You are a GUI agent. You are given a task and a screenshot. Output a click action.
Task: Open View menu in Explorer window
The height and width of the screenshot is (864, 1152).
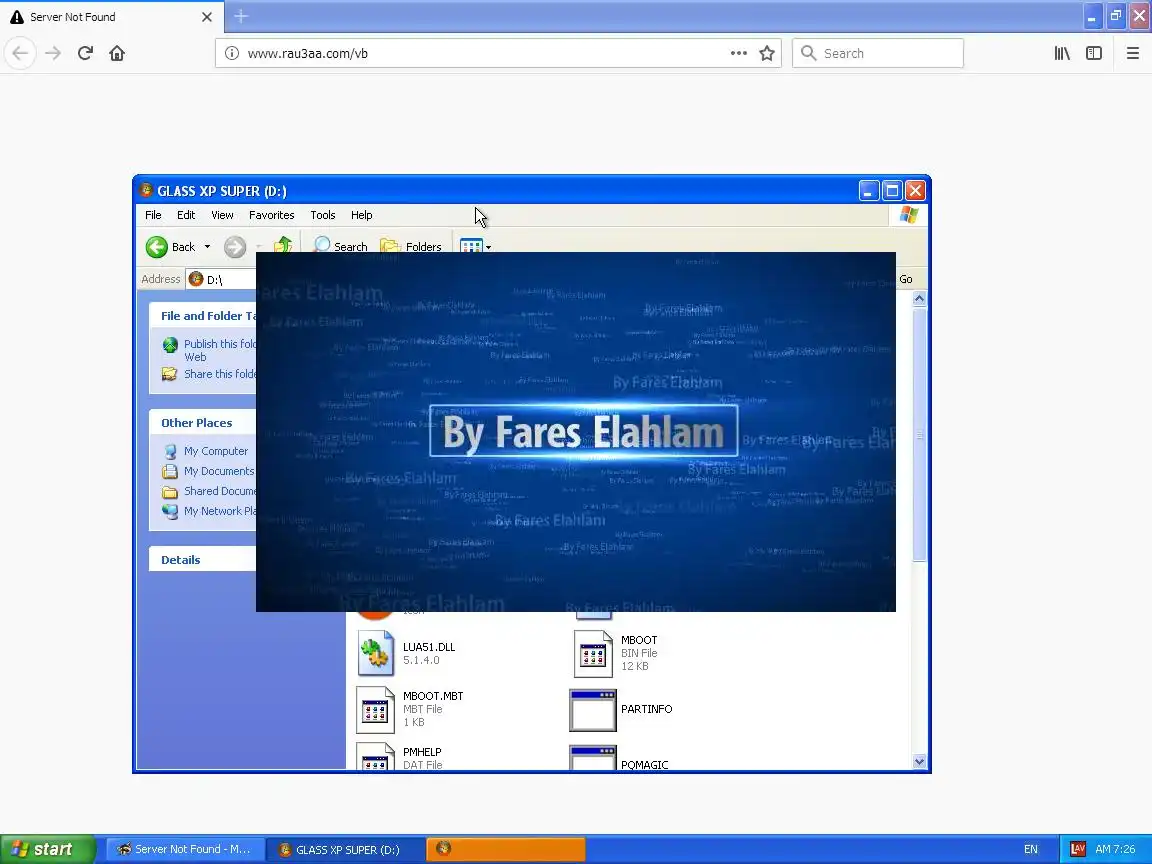[222, 215]
